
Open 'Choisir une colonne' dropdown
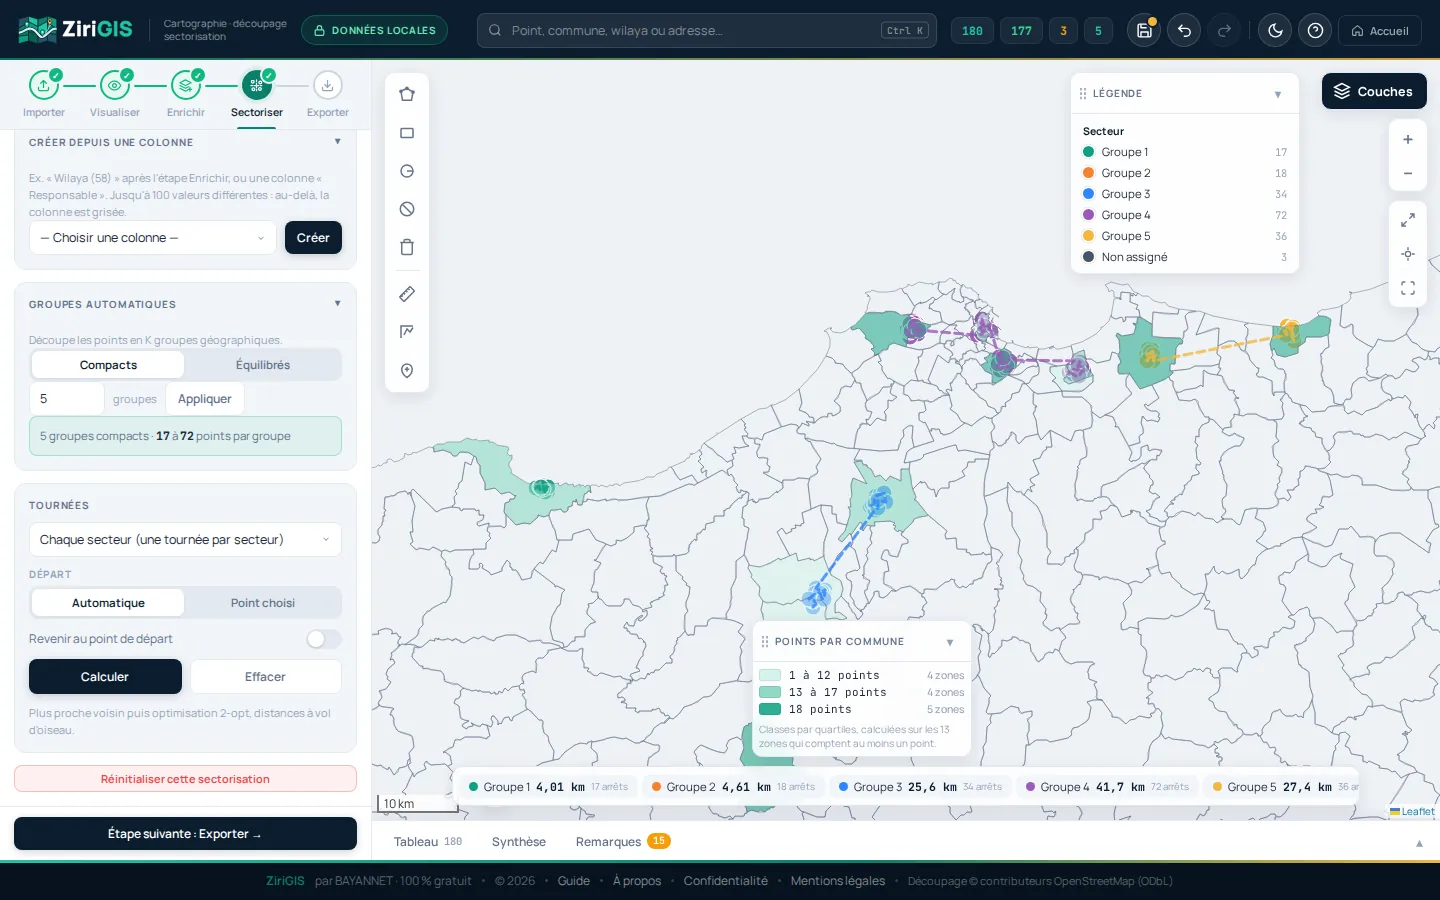click(152, 238)
